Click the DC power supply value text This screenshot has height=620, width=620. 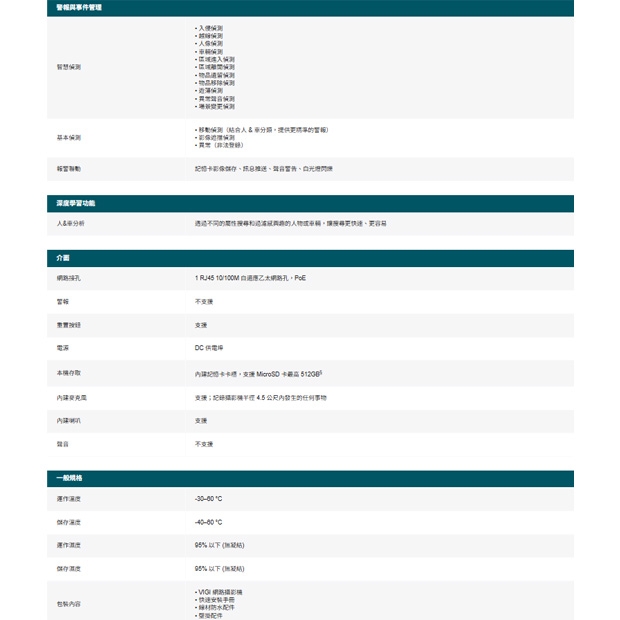pos(210,348)
